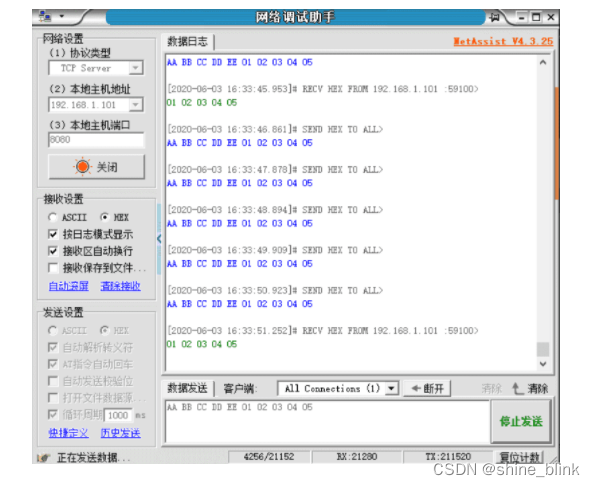Toggle AT指令自动回车 checkbox
This screenshot has width=595, height=487.
point(53,364)
